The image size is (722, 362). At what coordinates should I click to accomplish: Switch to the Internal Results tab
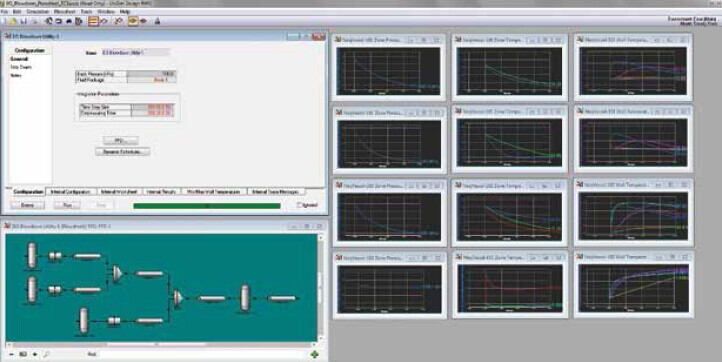162,192
